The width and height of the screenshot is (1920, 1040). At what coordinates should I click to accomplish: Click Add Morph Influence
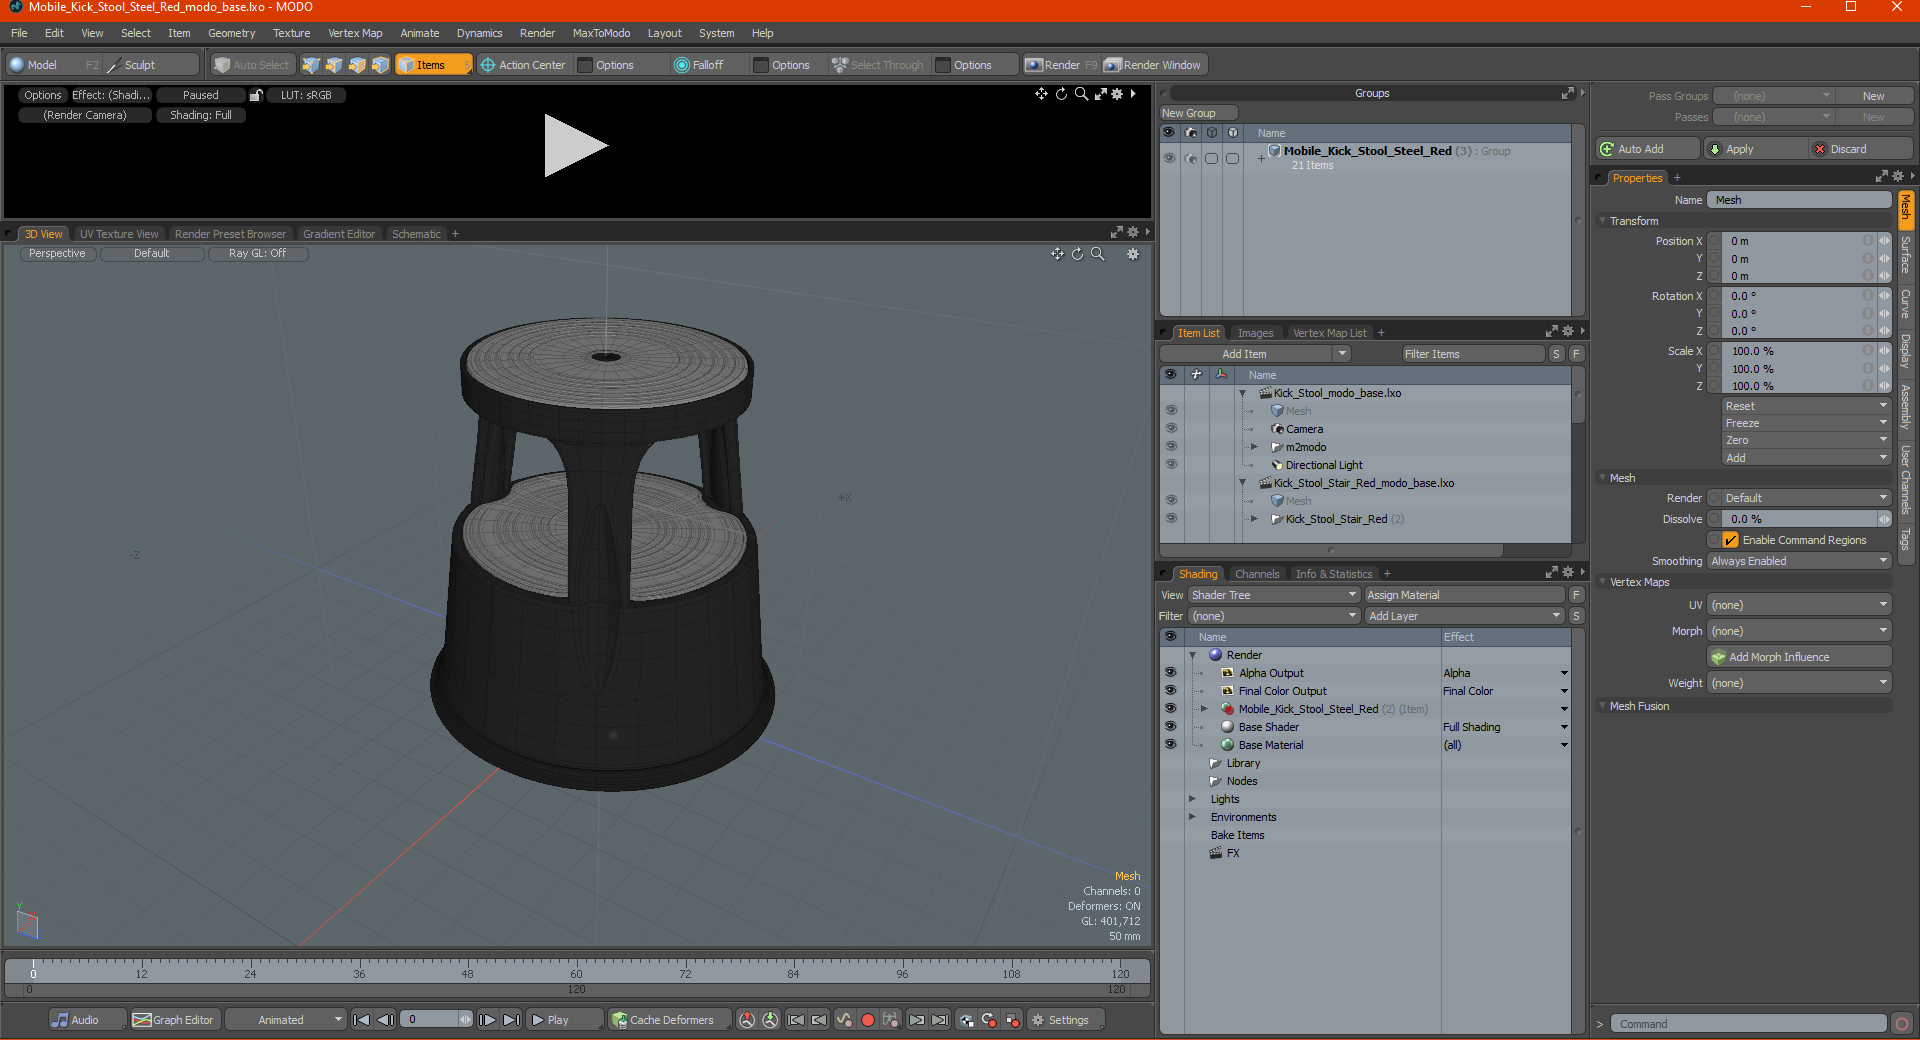coord(1800,657)
